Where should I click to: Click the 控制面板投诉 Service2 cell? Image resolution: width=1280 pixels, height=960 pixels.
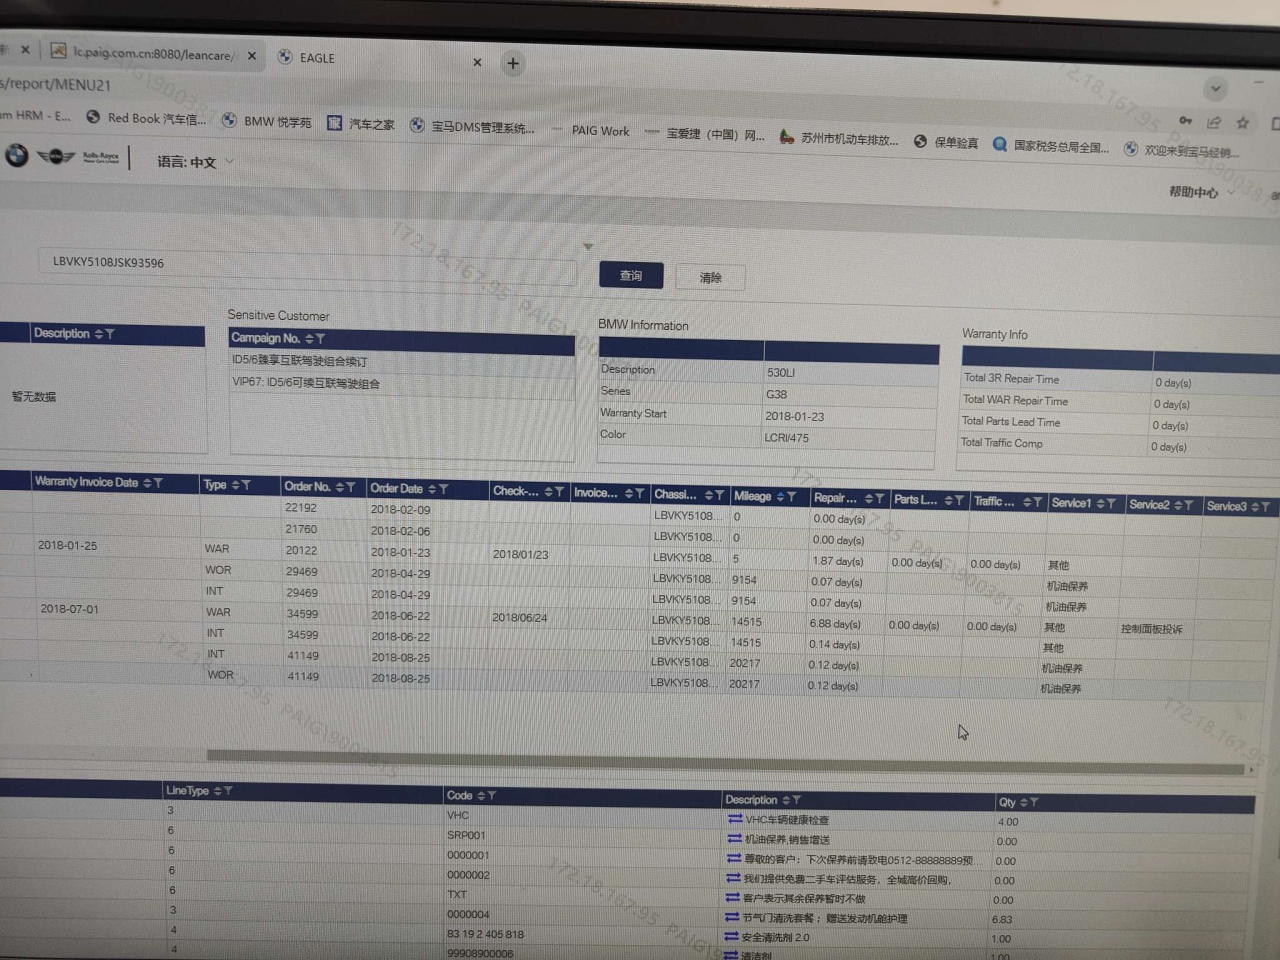pos(1151,629)
